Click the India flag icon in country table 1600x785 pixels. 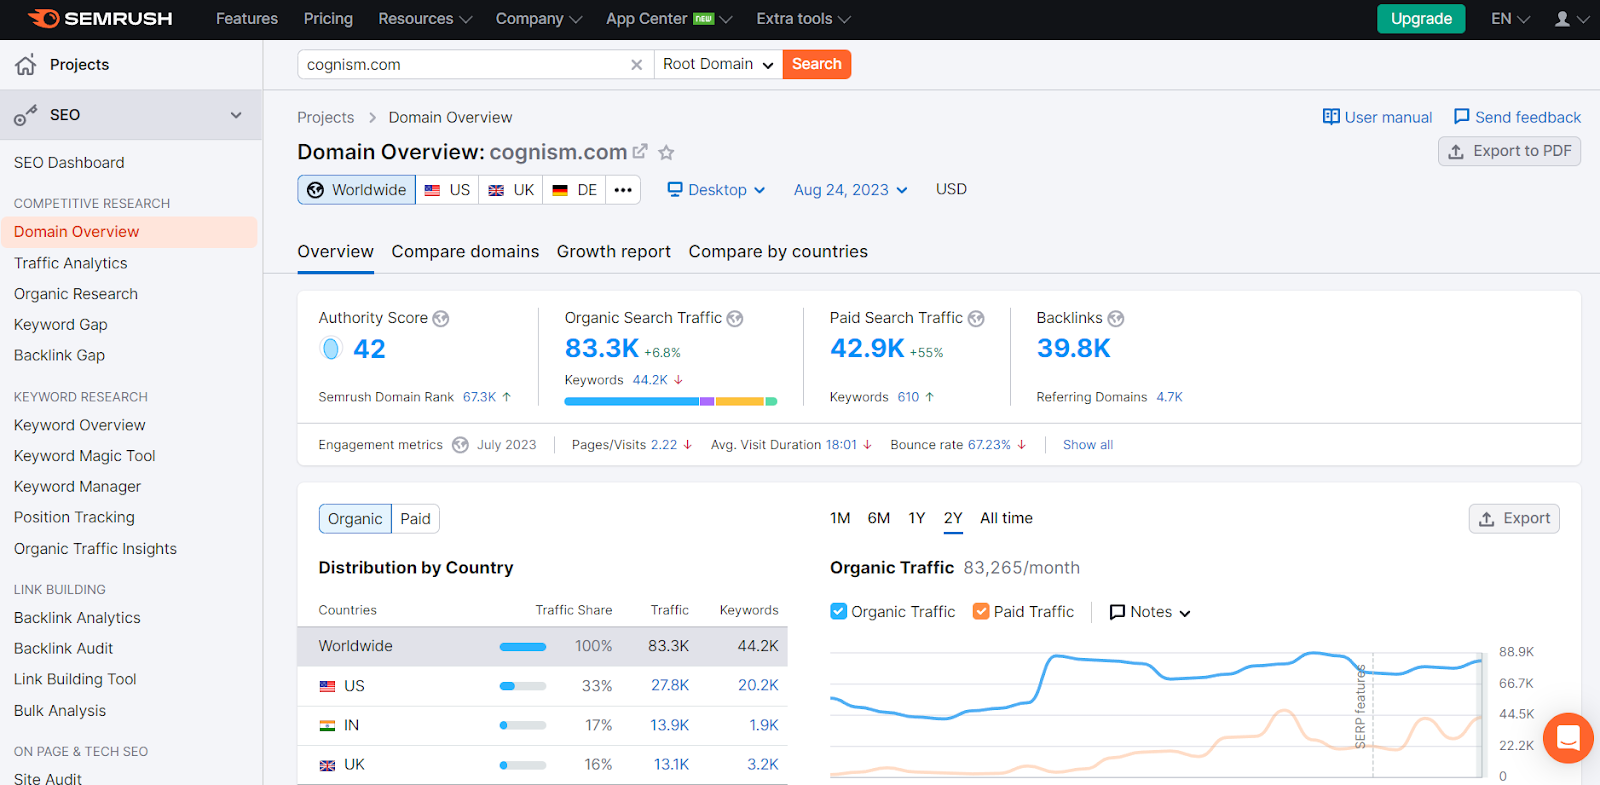327,725
